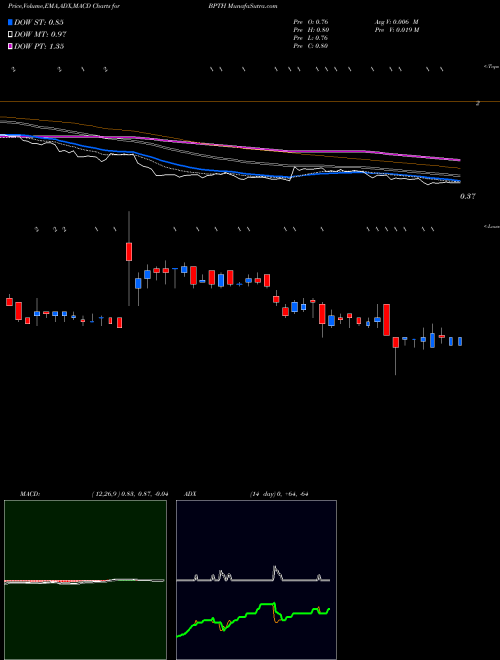Open the dark blue ADX chart panel

[x=256, y=580]
